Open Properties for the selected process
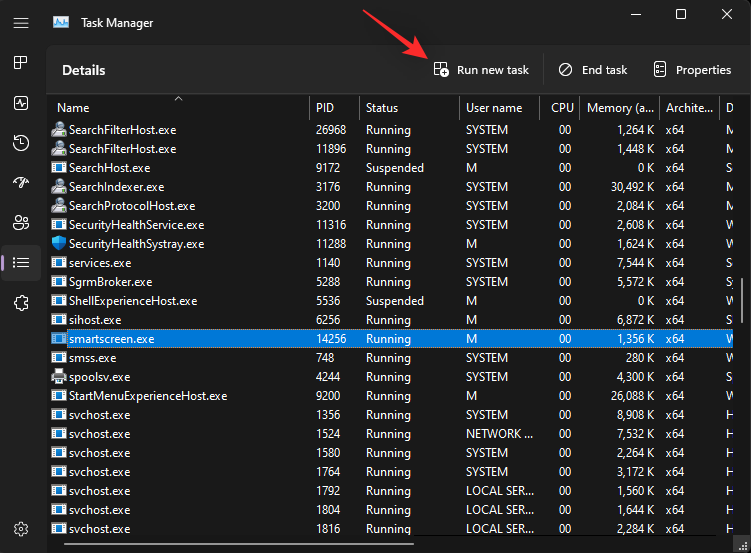The image size is (751, 553). [x=692, y=70]
